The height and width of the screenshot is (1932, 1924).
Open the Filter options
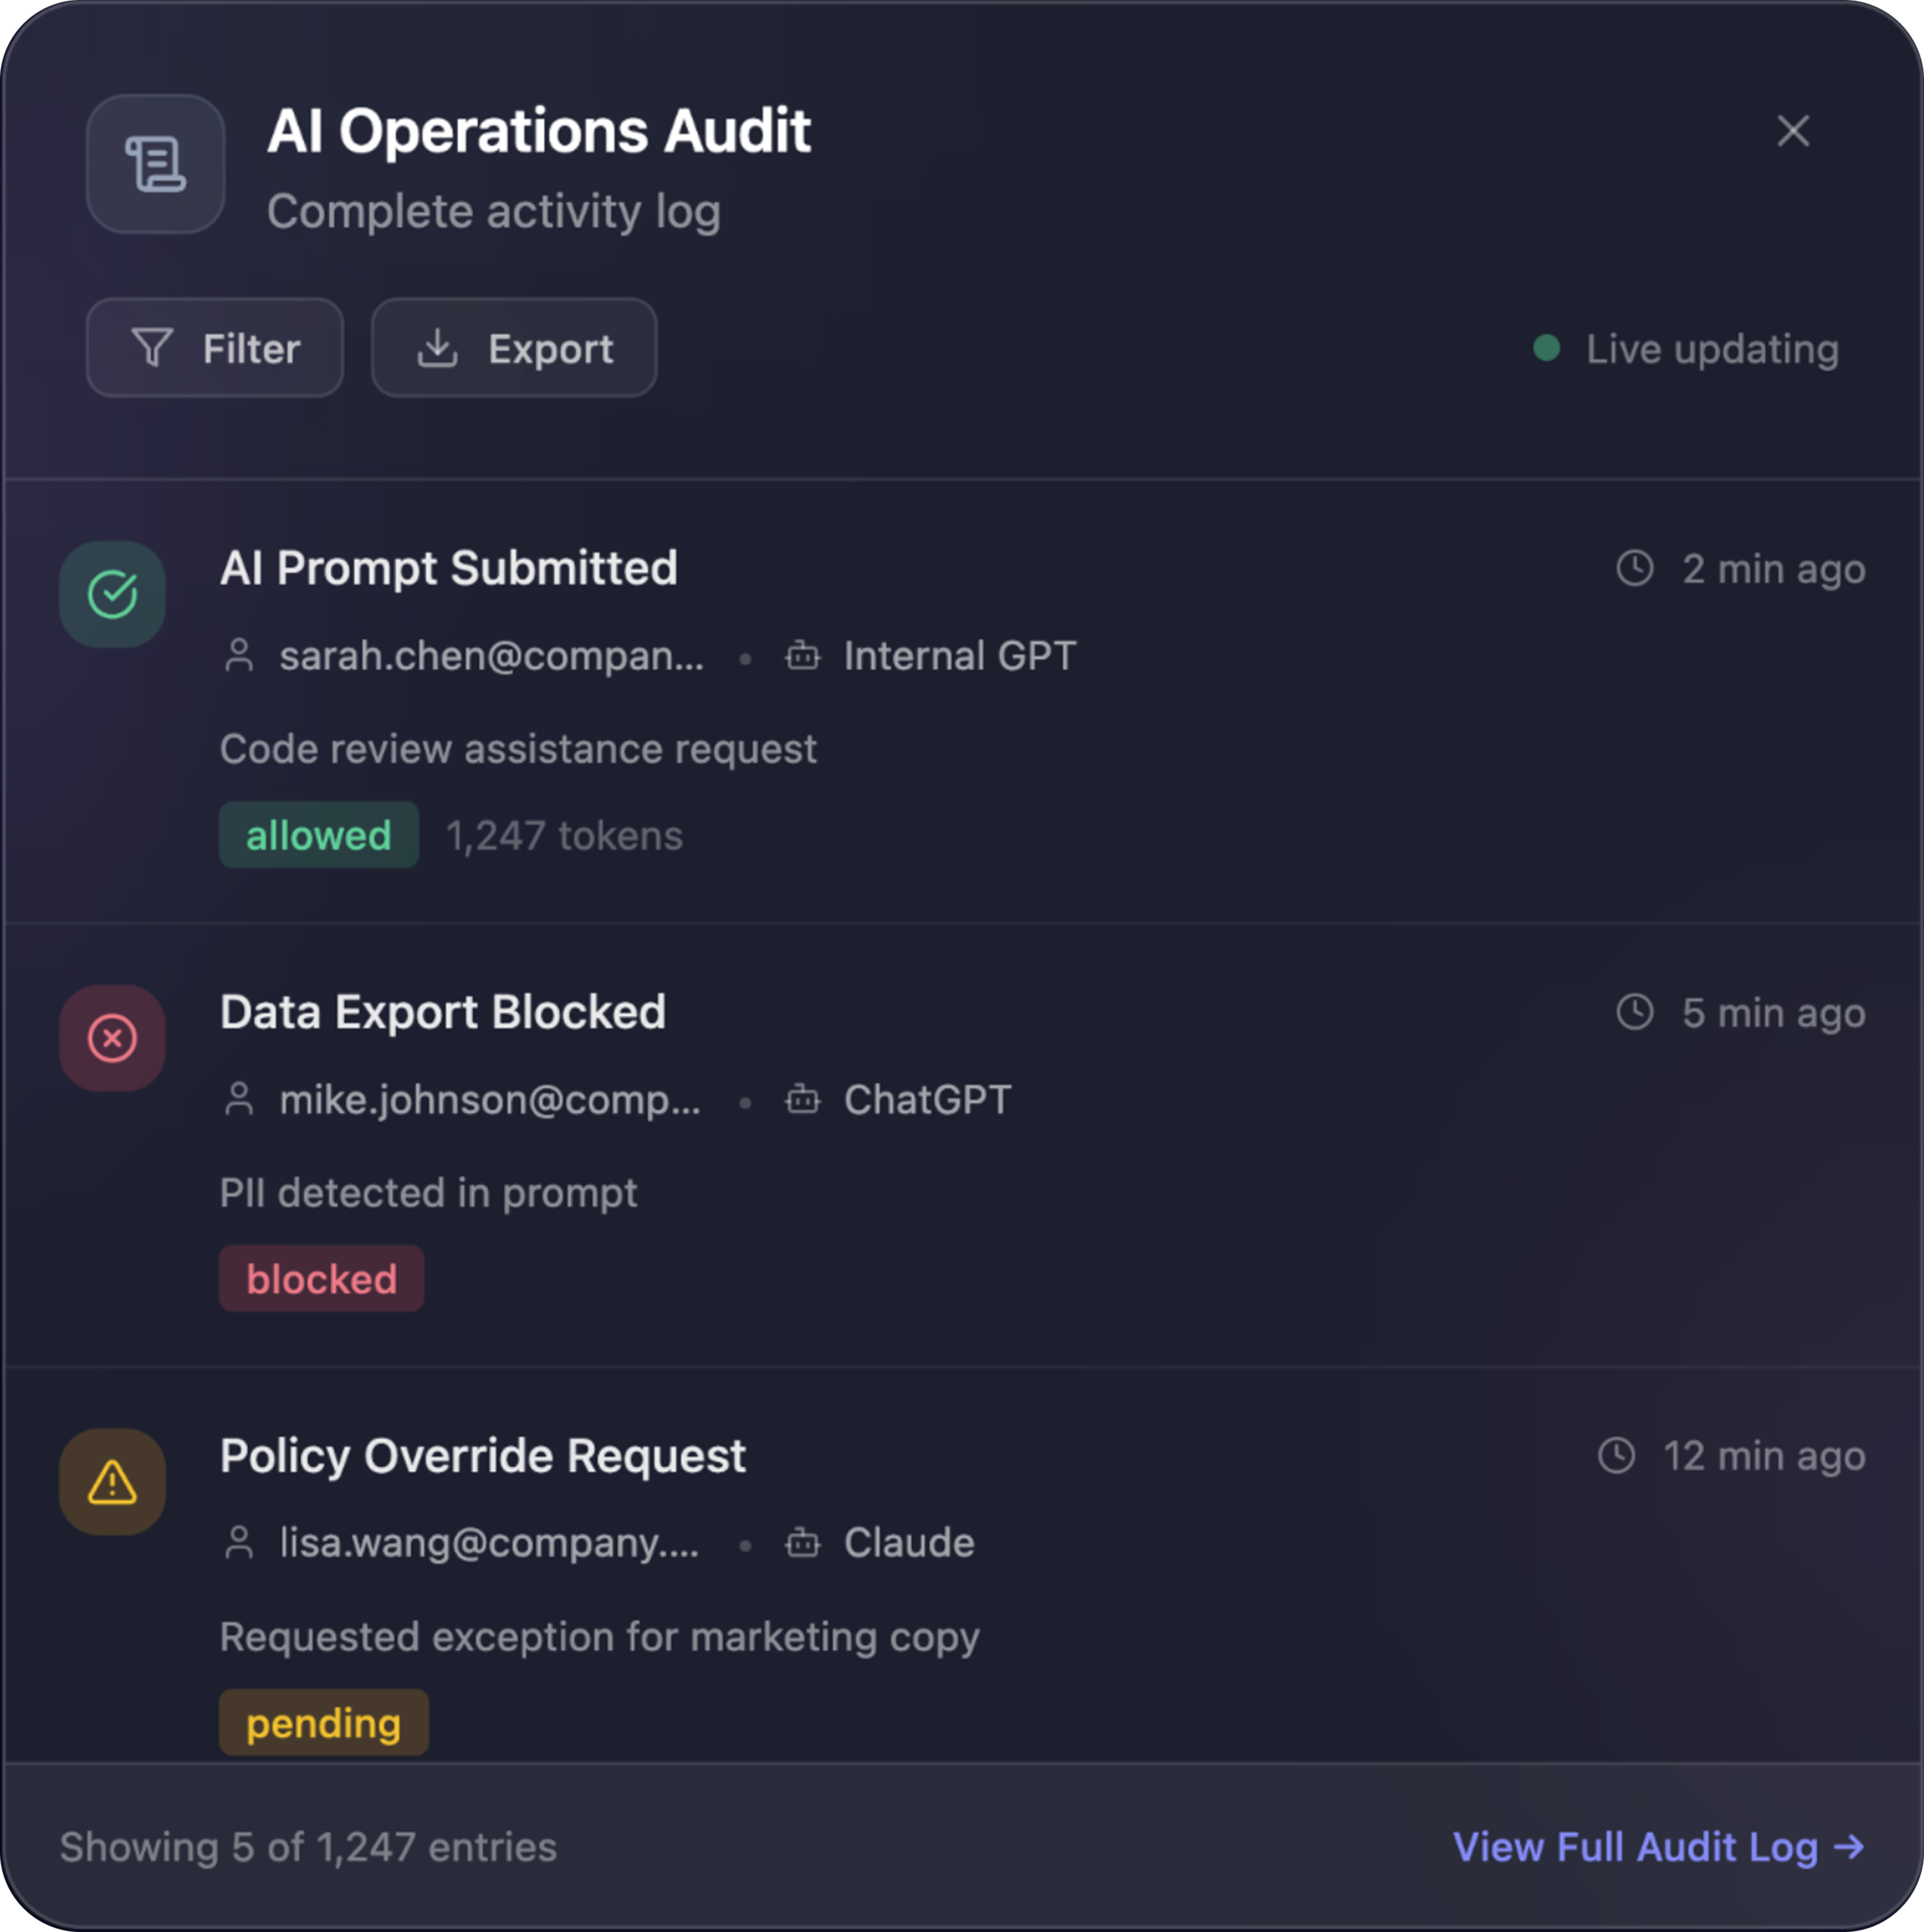coord(215,348)
